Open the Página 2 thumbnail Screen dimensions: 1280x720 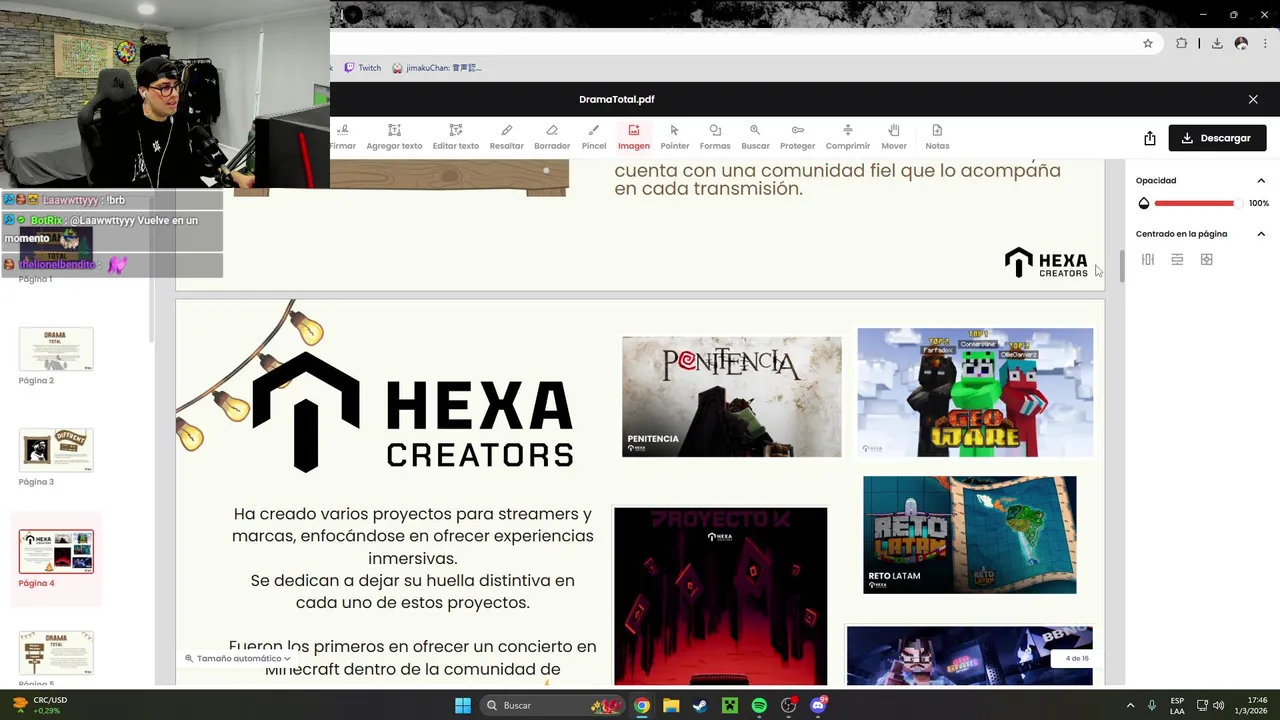[56, 349]
